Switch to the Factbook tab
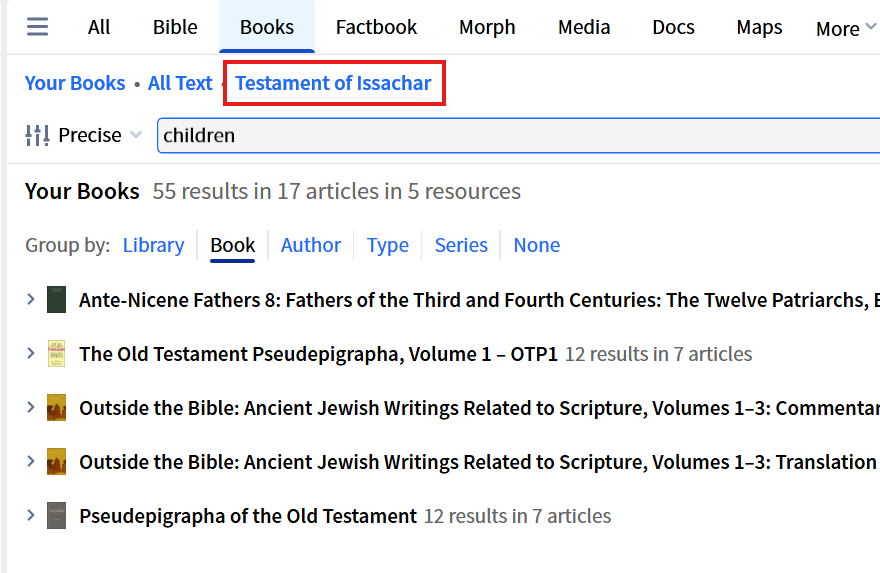The height and width of the screenshot is (573, 880). [x=376, y=27]
